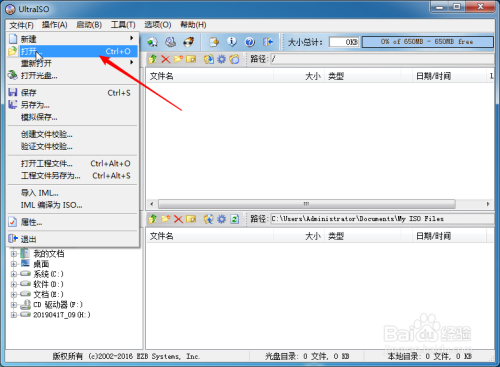The image size is (500, 367).
Task: Click the green refresh icon in lower pane toolbar
Action: 234,219
